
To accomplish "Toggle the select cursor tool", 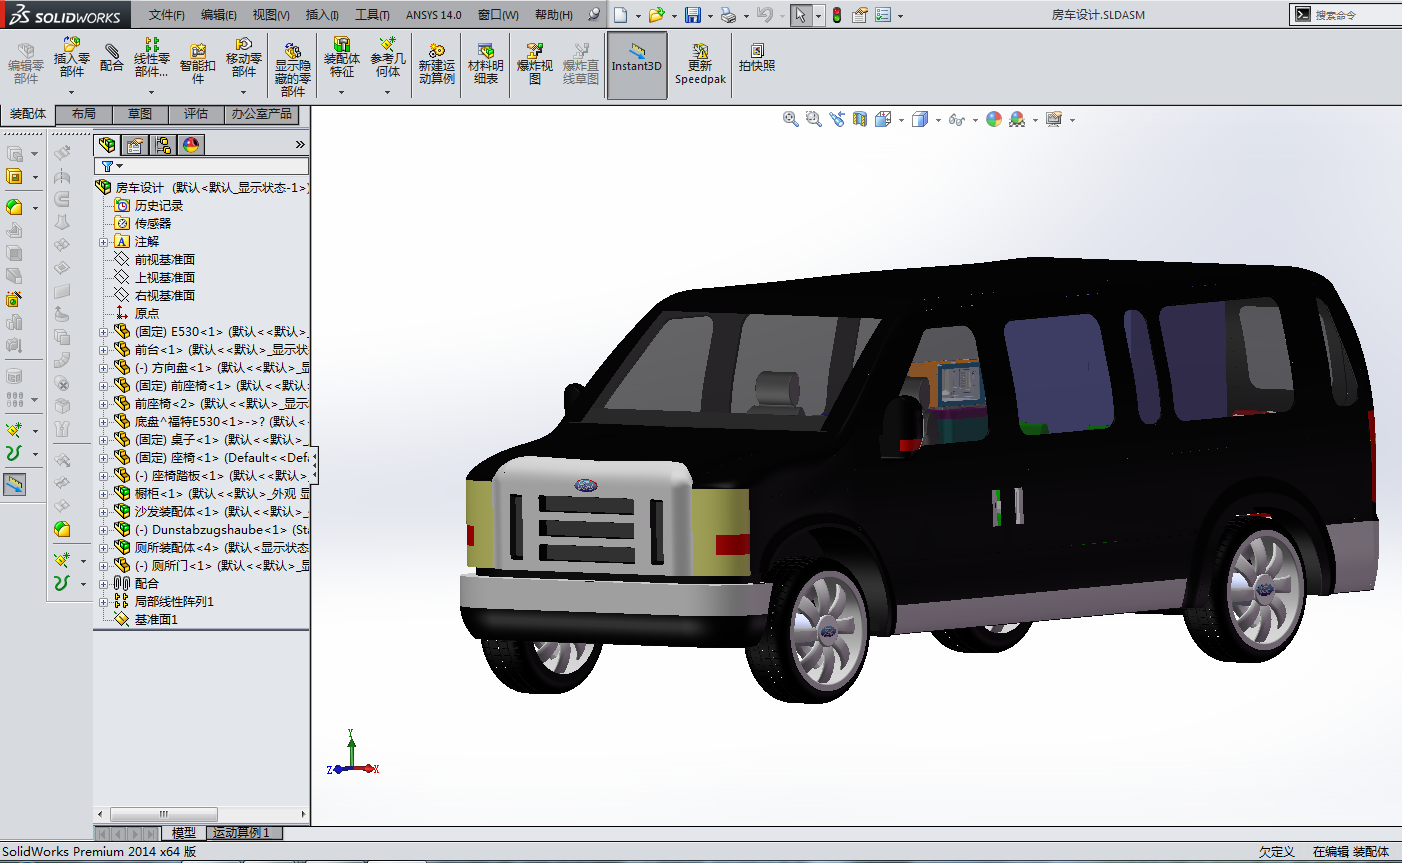I will coord(800,15).
